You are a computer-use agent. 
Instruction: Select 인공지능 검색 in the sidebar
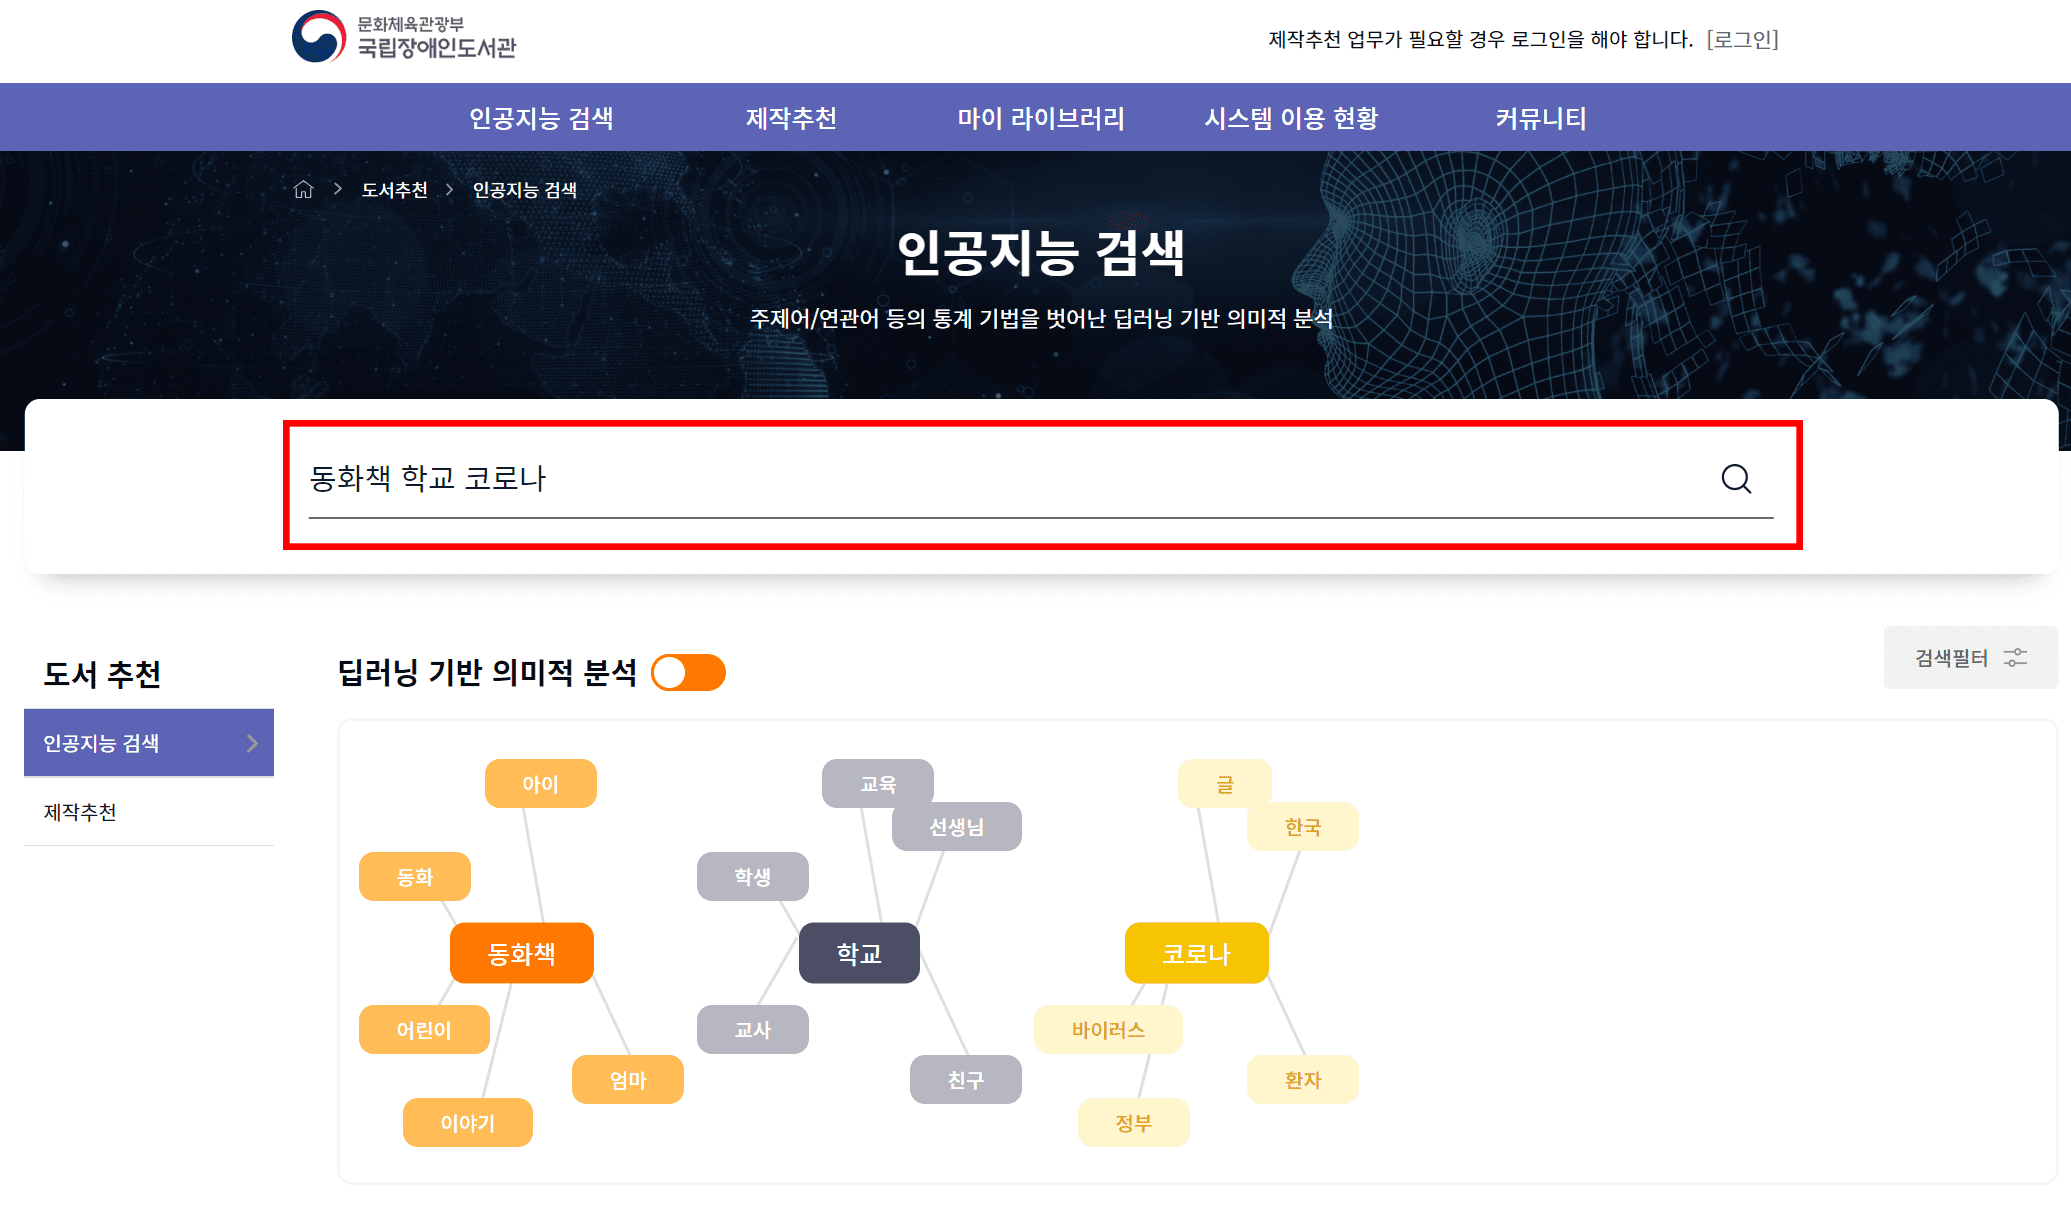click(x=149, y=743)
